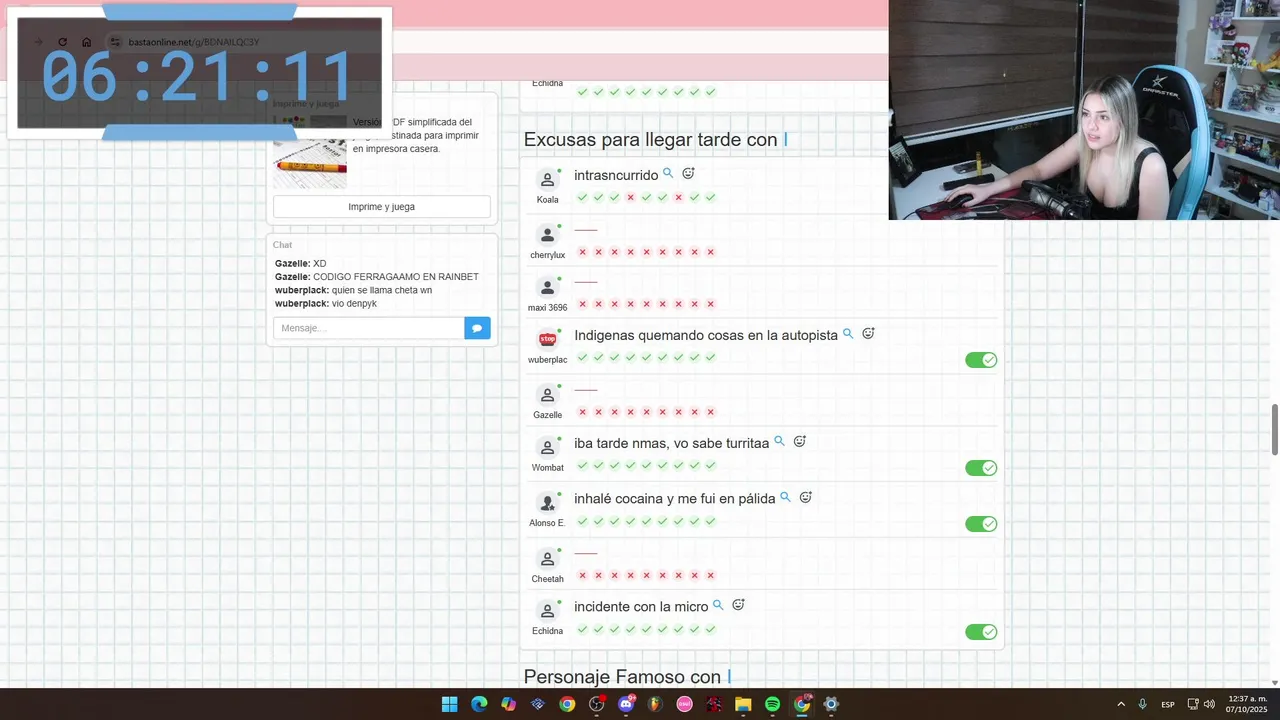Search 'Indigenas quemando cosas en la autopista' answer

(848, 333)
